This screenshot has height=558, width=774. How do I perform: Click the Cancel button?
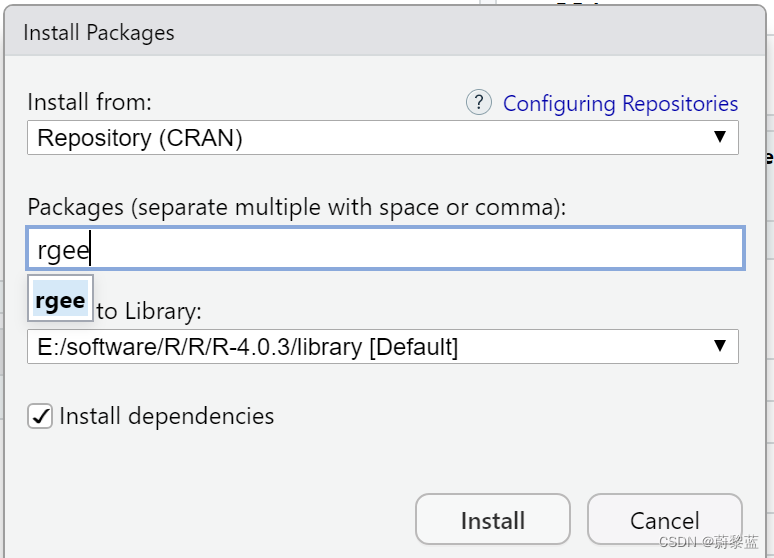pyautogui.click(x=664, y=519)
